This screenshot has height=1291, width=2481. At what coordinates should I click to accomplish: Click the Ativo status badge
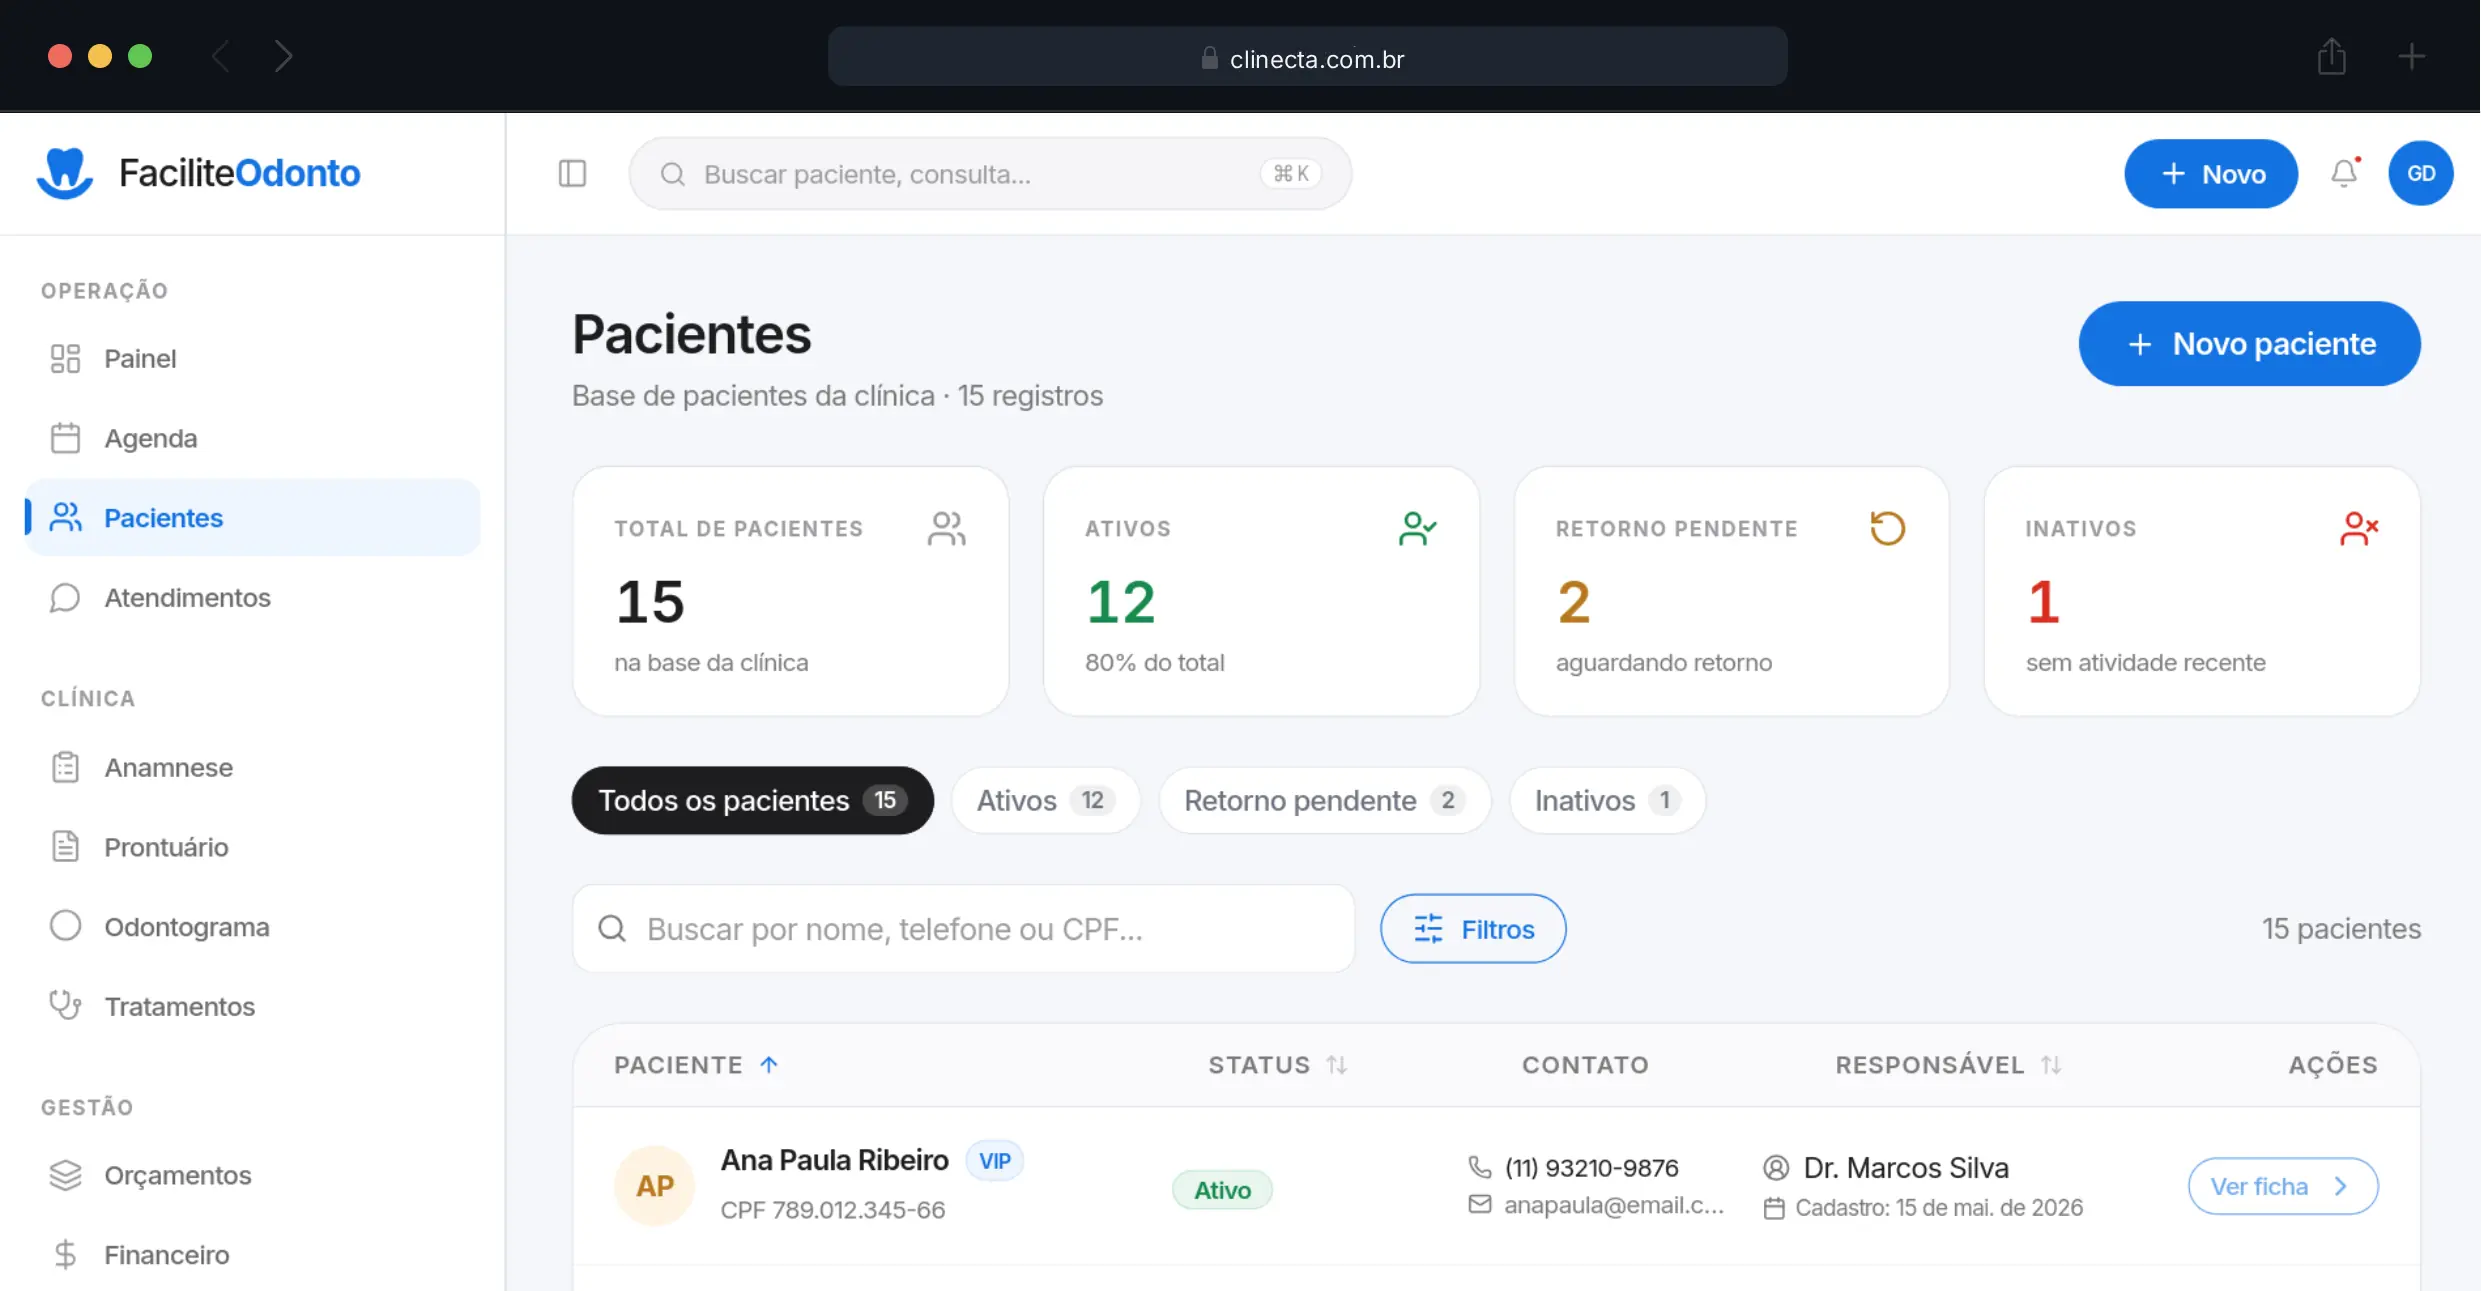(1222, 1190)
